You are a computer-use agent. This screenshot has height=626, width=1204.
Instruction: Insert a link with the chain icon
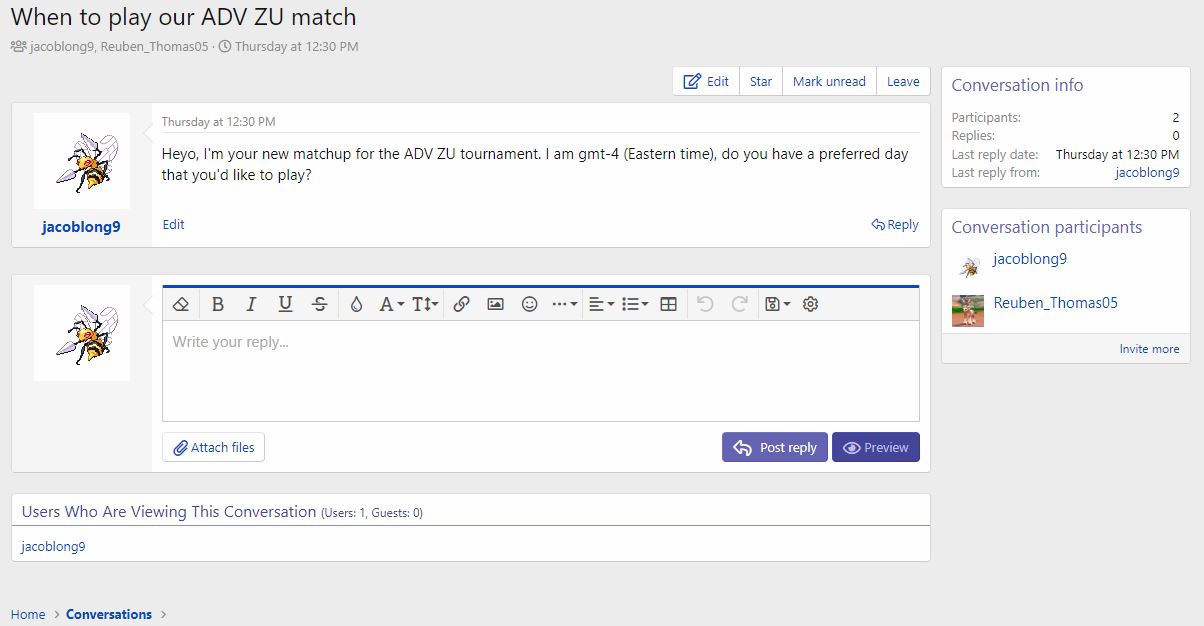coord(461,304)
